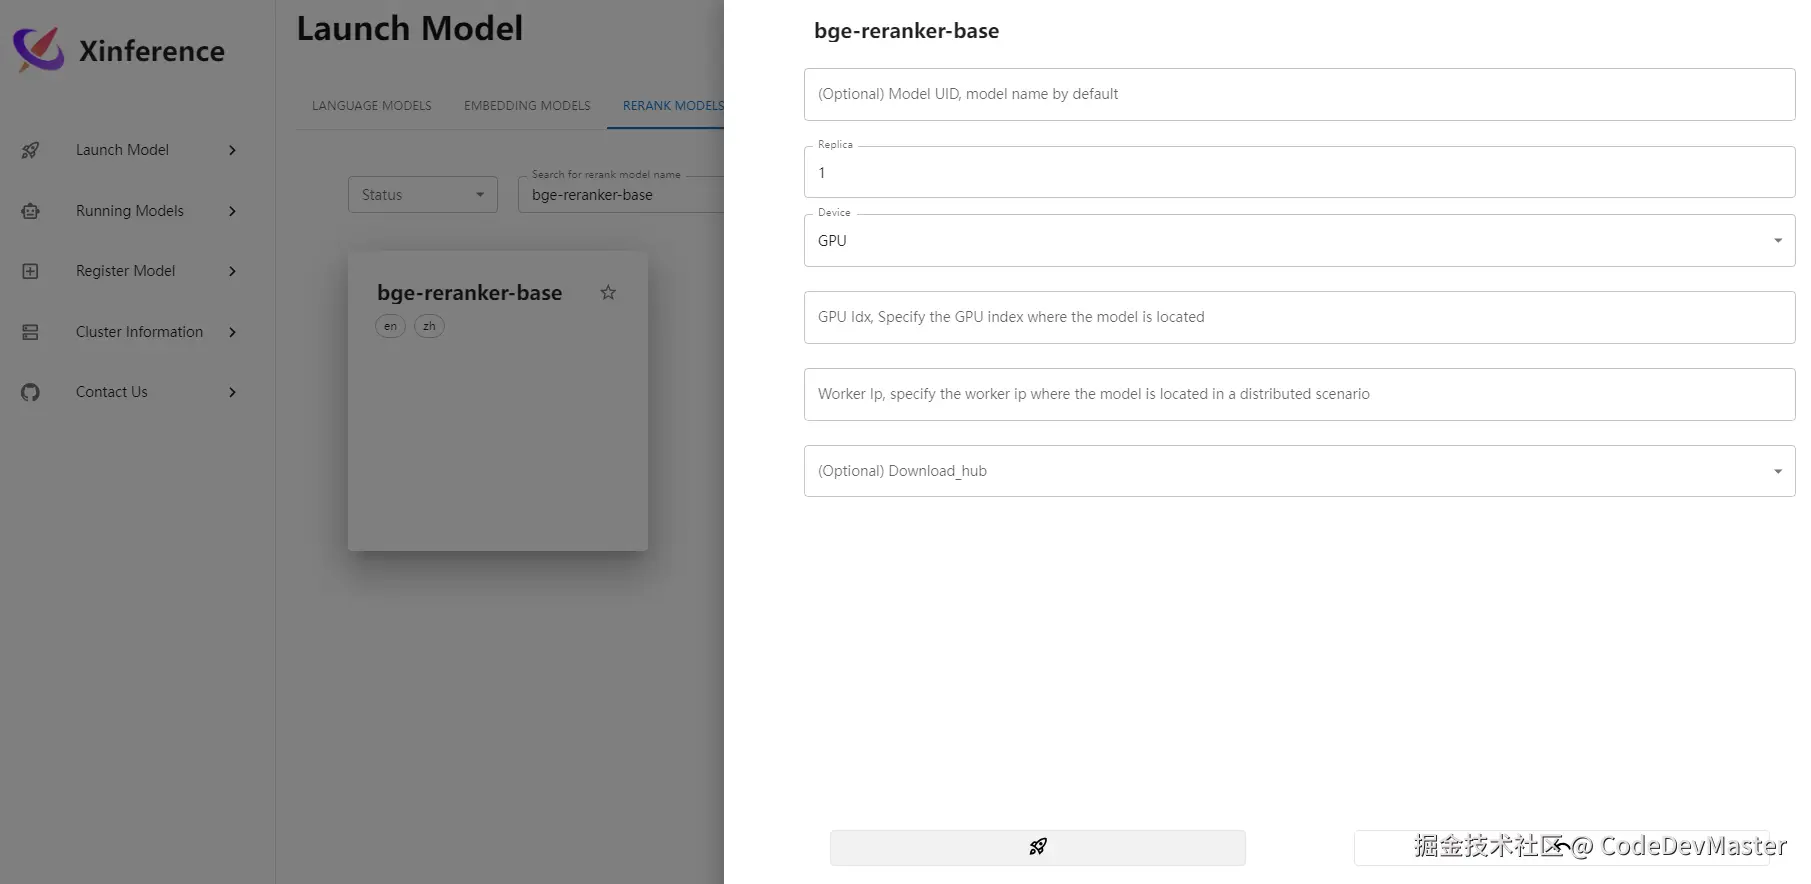This screenshot has width=1811, height=884.
Task: Switch to the Embedding Models tab
Action: point(527,106)
